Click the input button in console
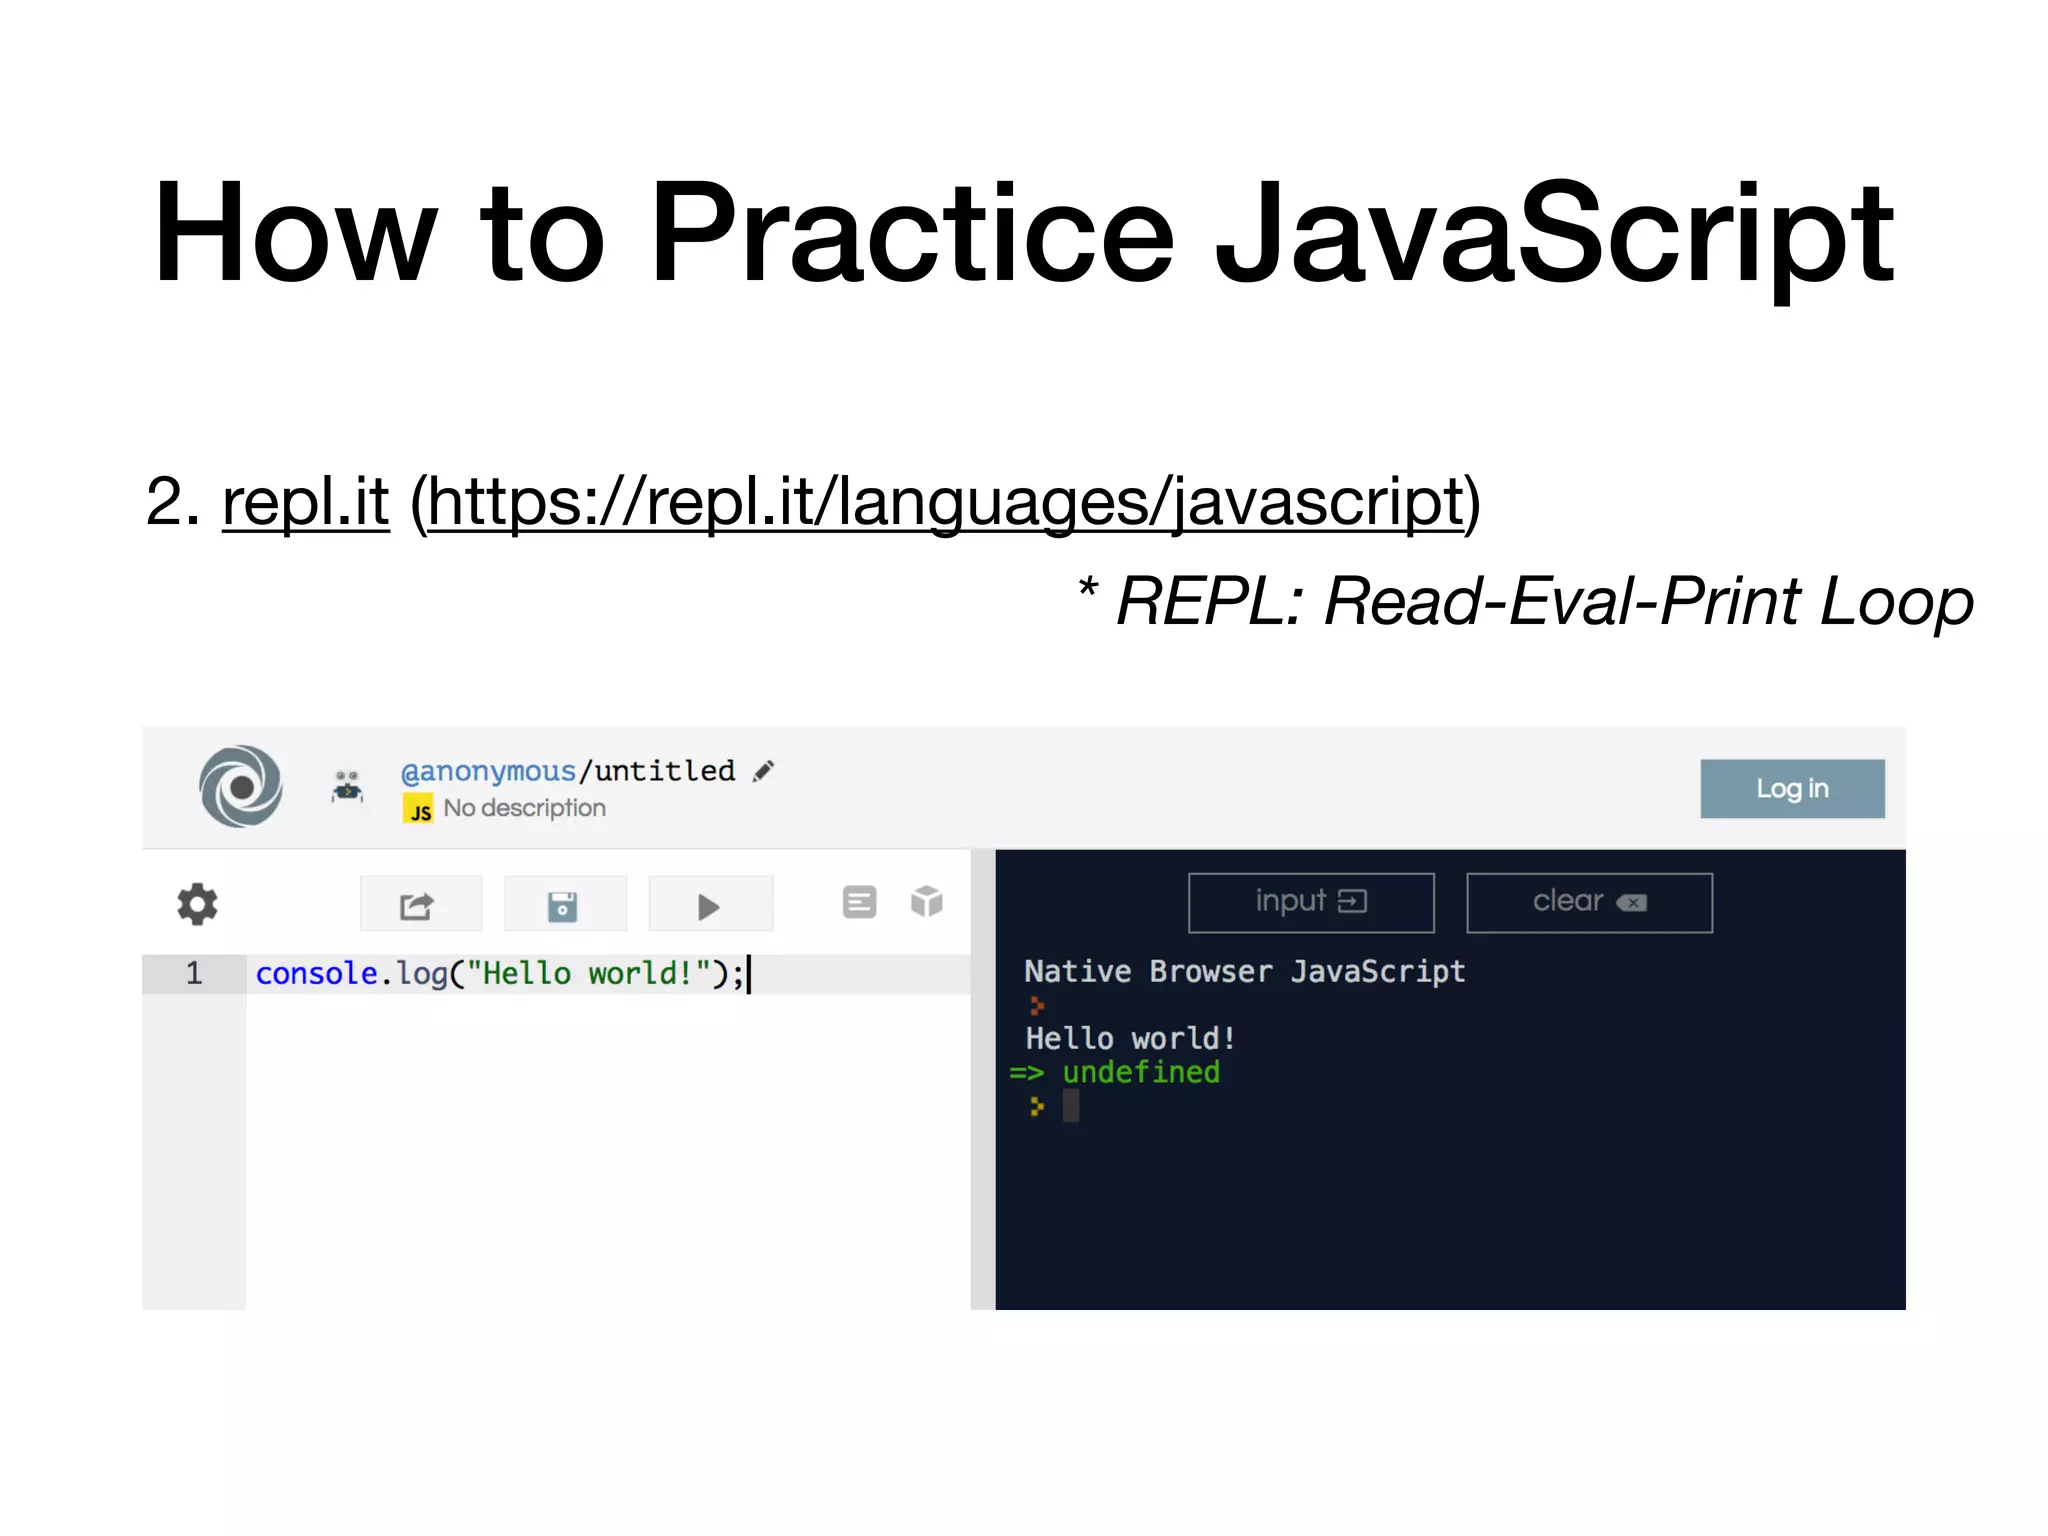 click(1311, 903)
